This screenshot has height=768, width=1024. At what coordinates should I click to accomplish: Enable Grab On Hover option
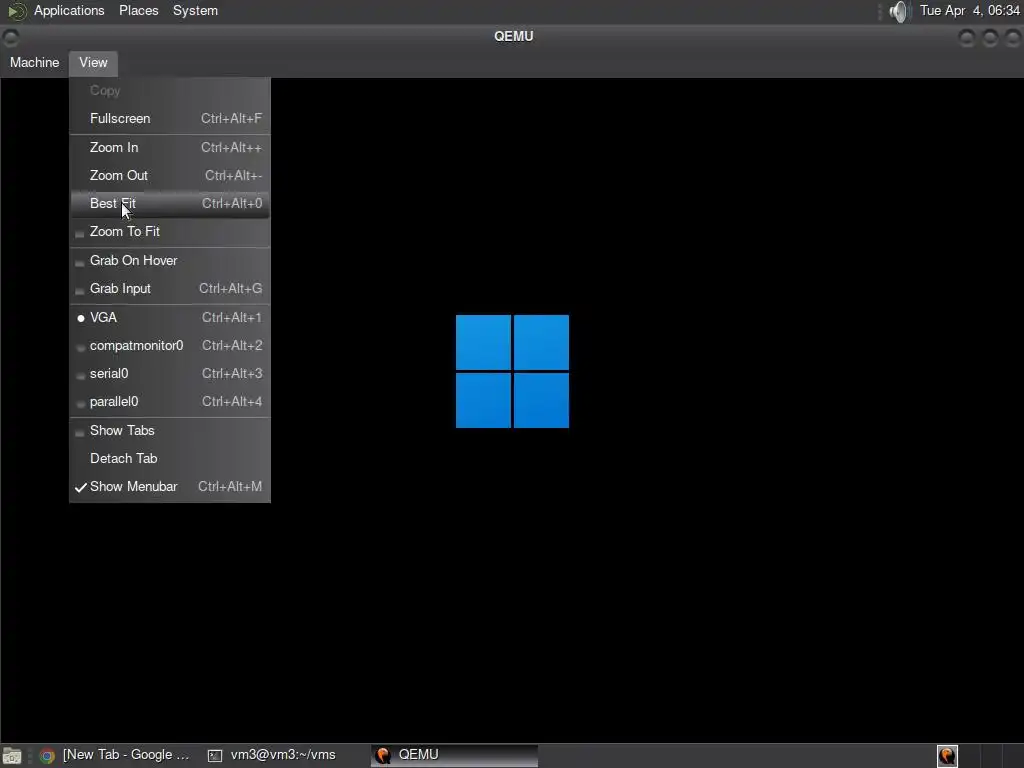click(x=170, y=261)
